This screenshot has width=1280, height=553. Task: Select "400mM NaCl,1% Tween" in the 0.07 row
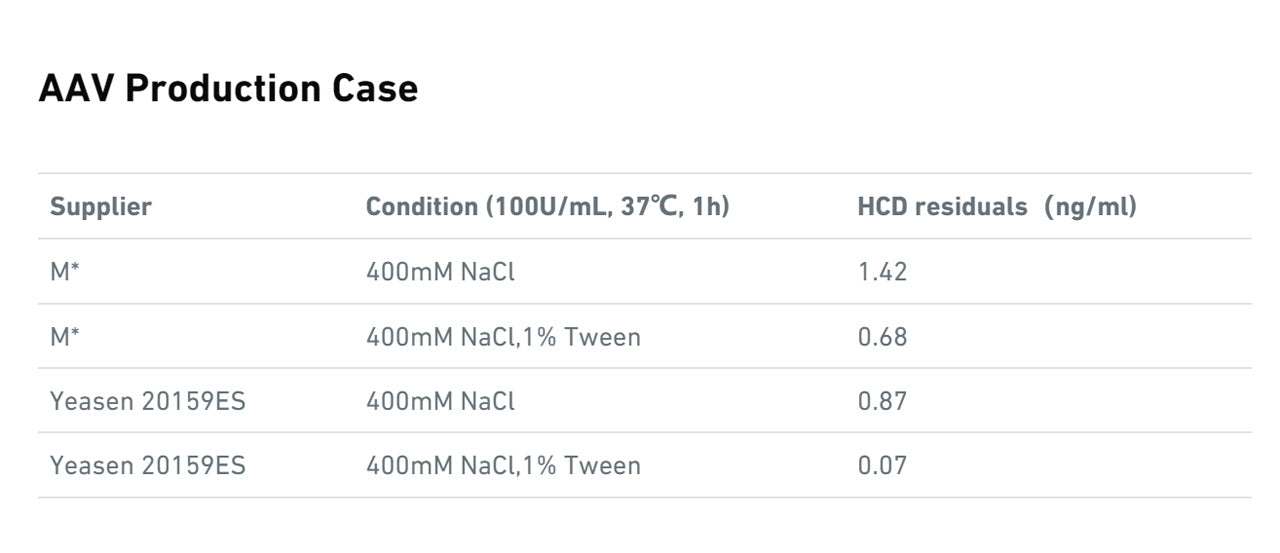[x=503, y=466]
